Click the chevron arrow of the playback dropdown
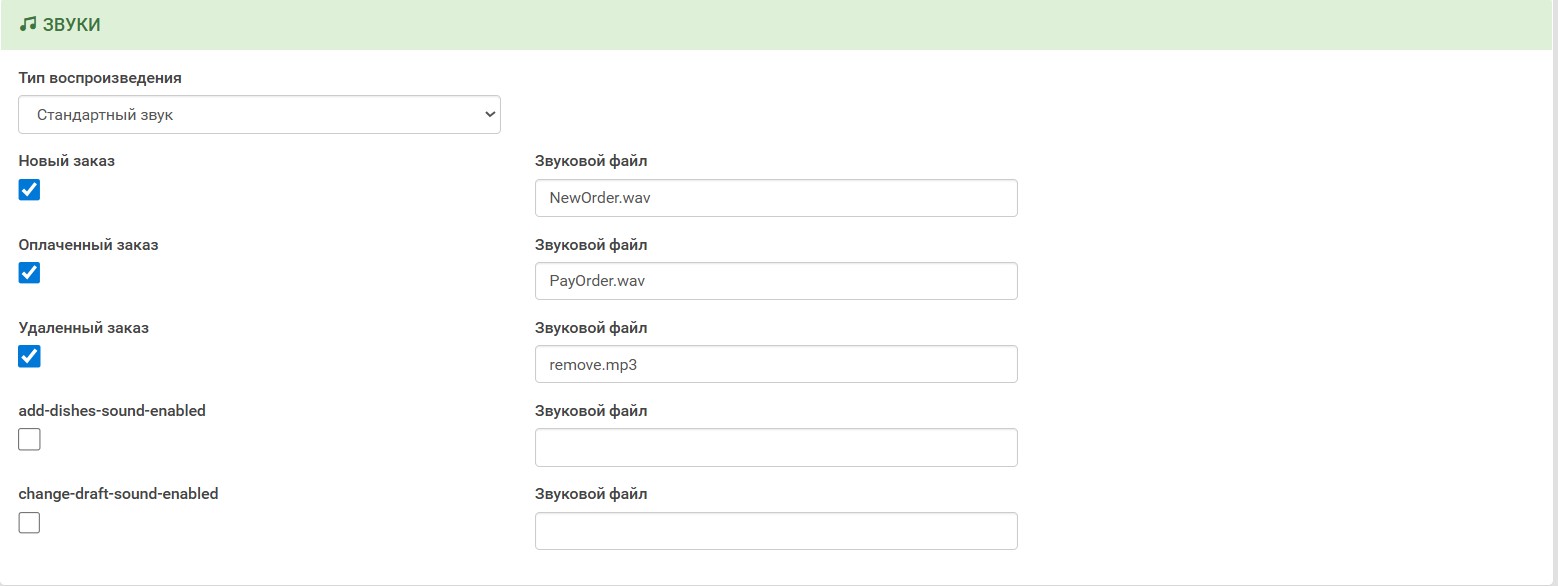This screenshot has height=586, width=1558. coord(490,115)
